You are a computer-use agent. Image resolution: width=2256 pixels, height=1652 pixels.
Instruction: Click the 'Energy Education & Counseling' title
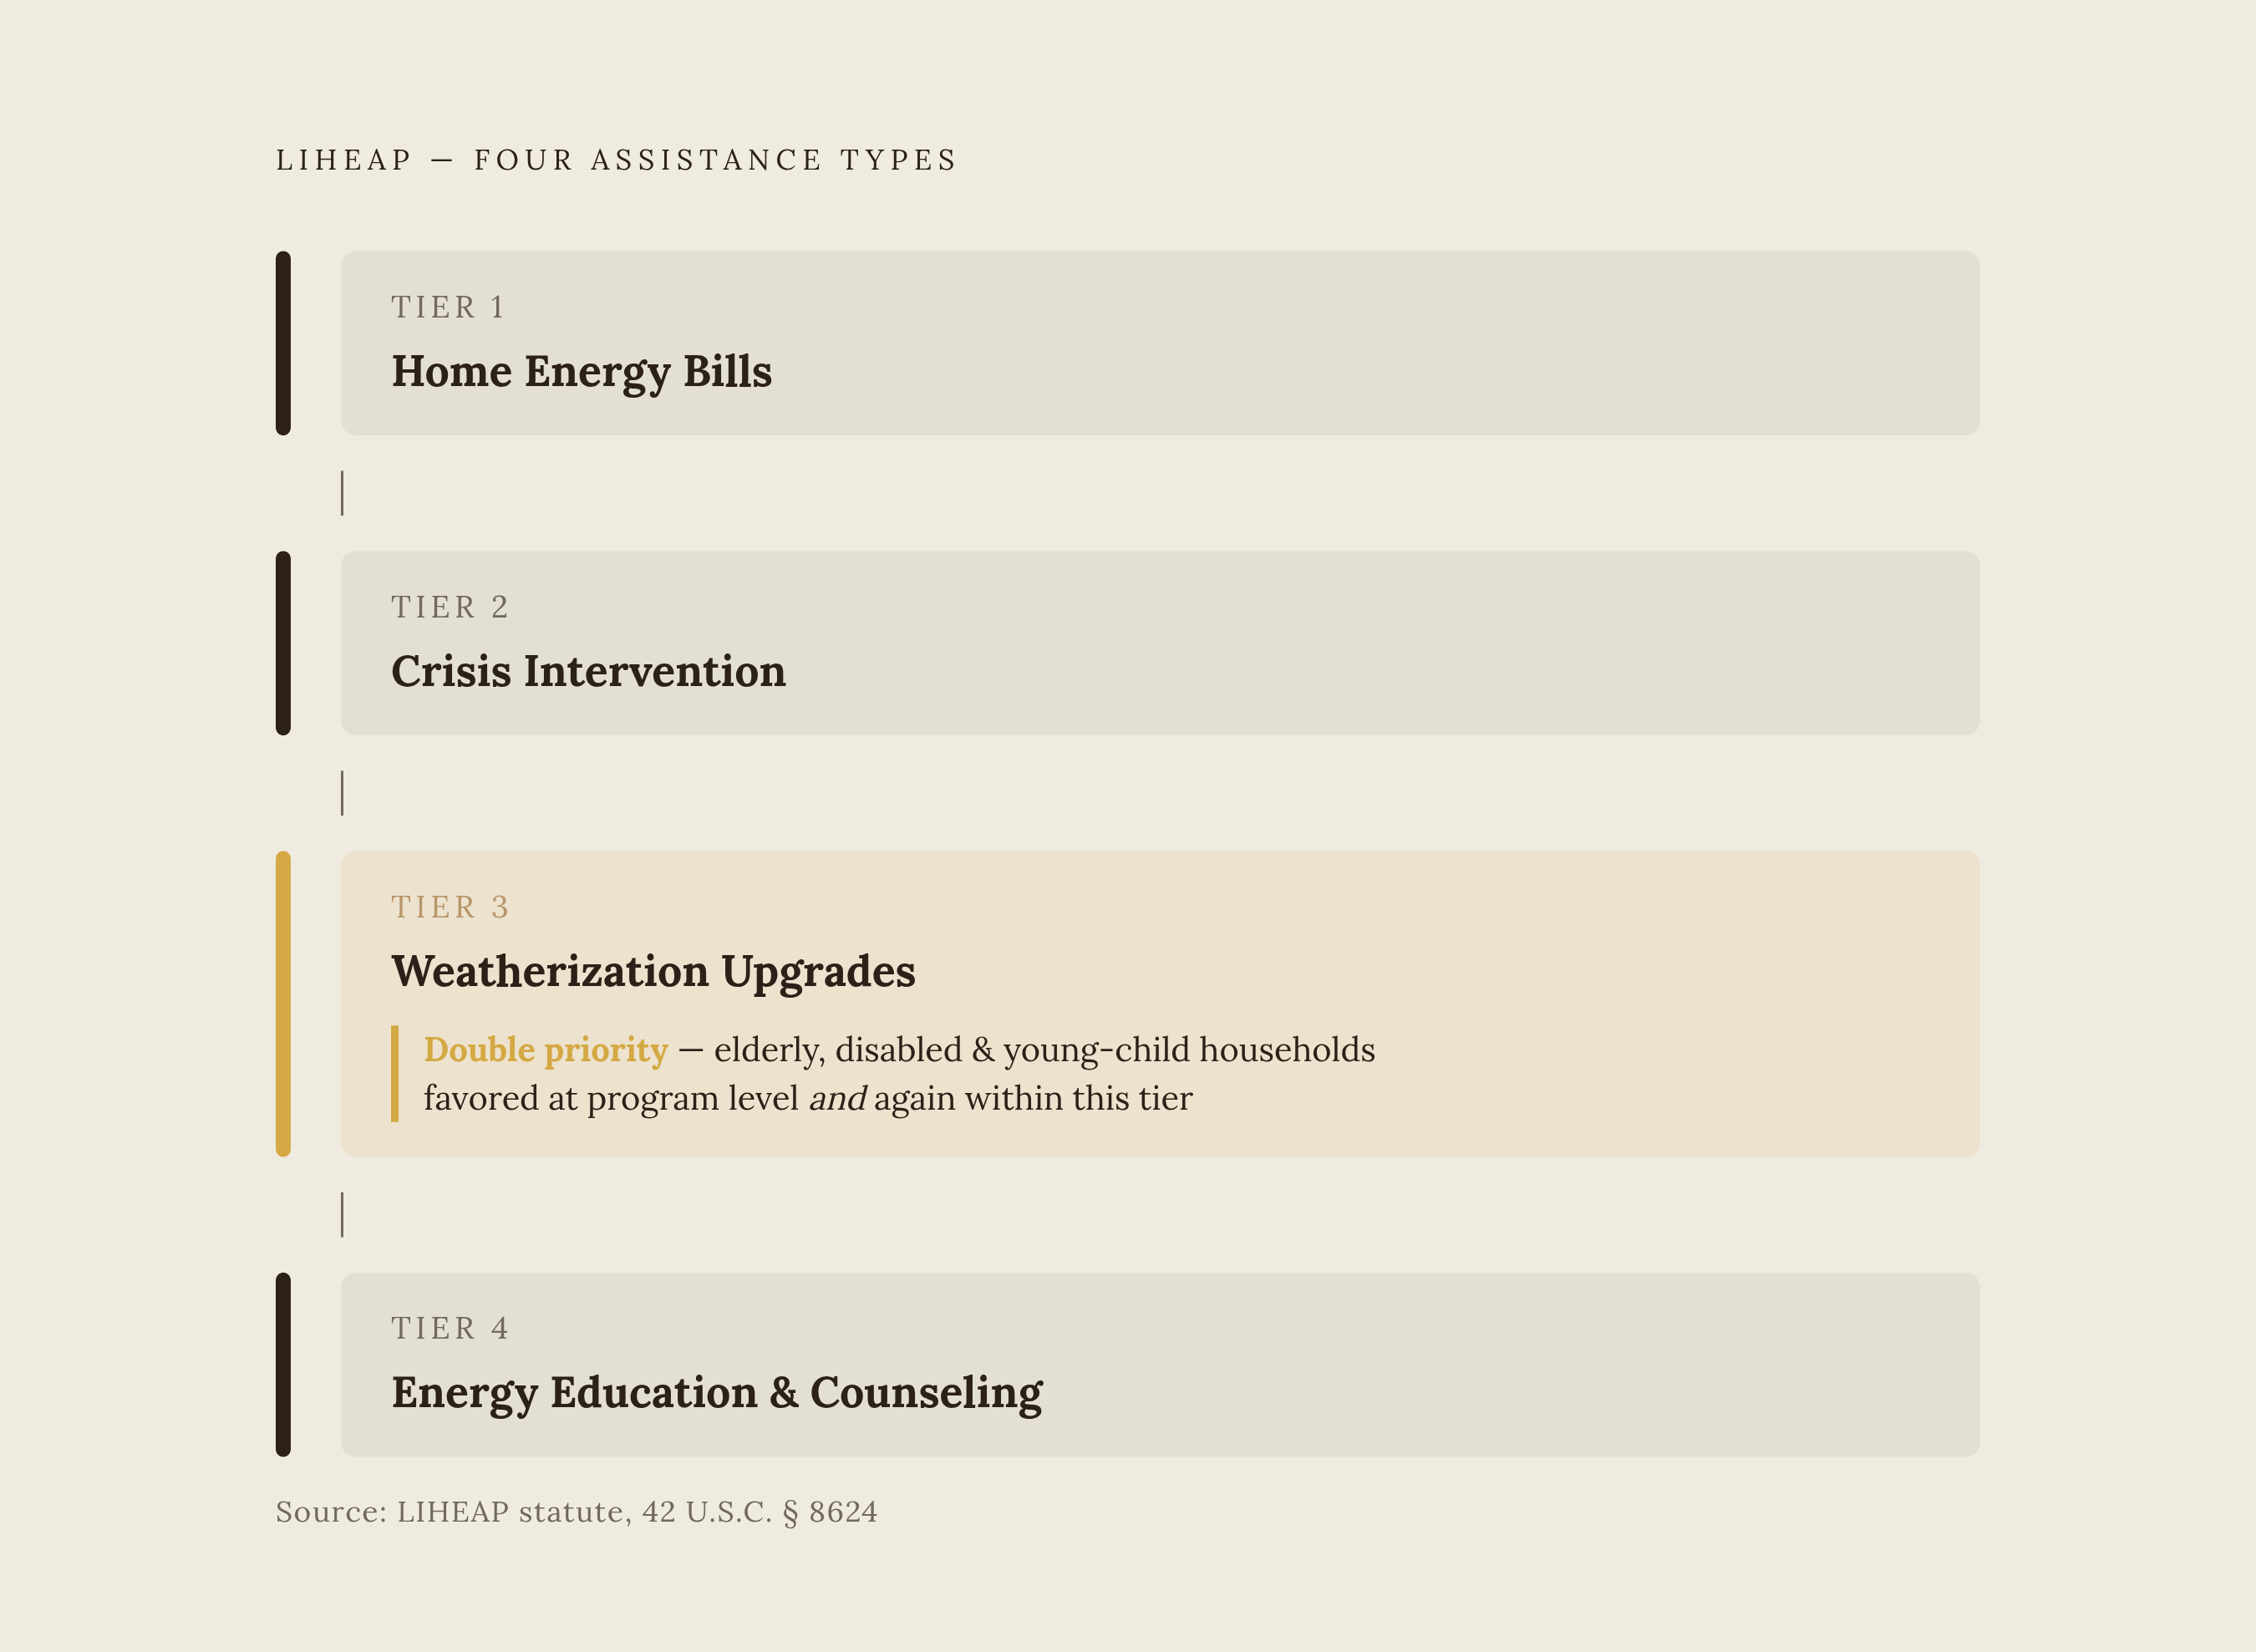[x=716, y=1393]
